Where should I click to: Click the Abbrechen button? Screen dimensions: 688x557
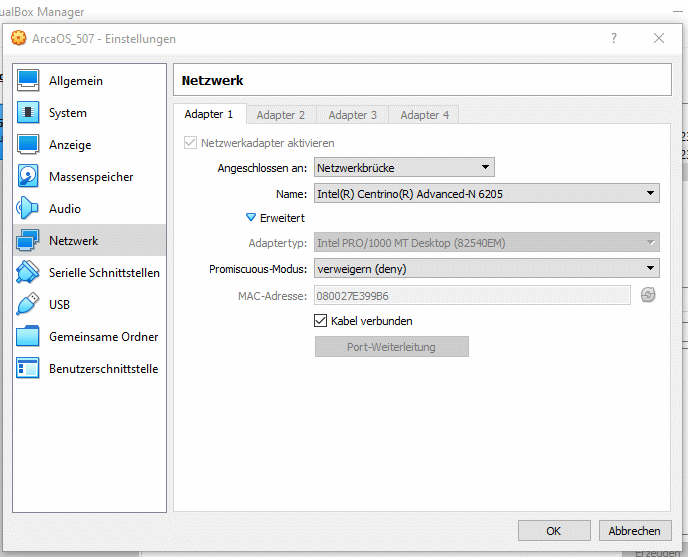click(634, 531)
